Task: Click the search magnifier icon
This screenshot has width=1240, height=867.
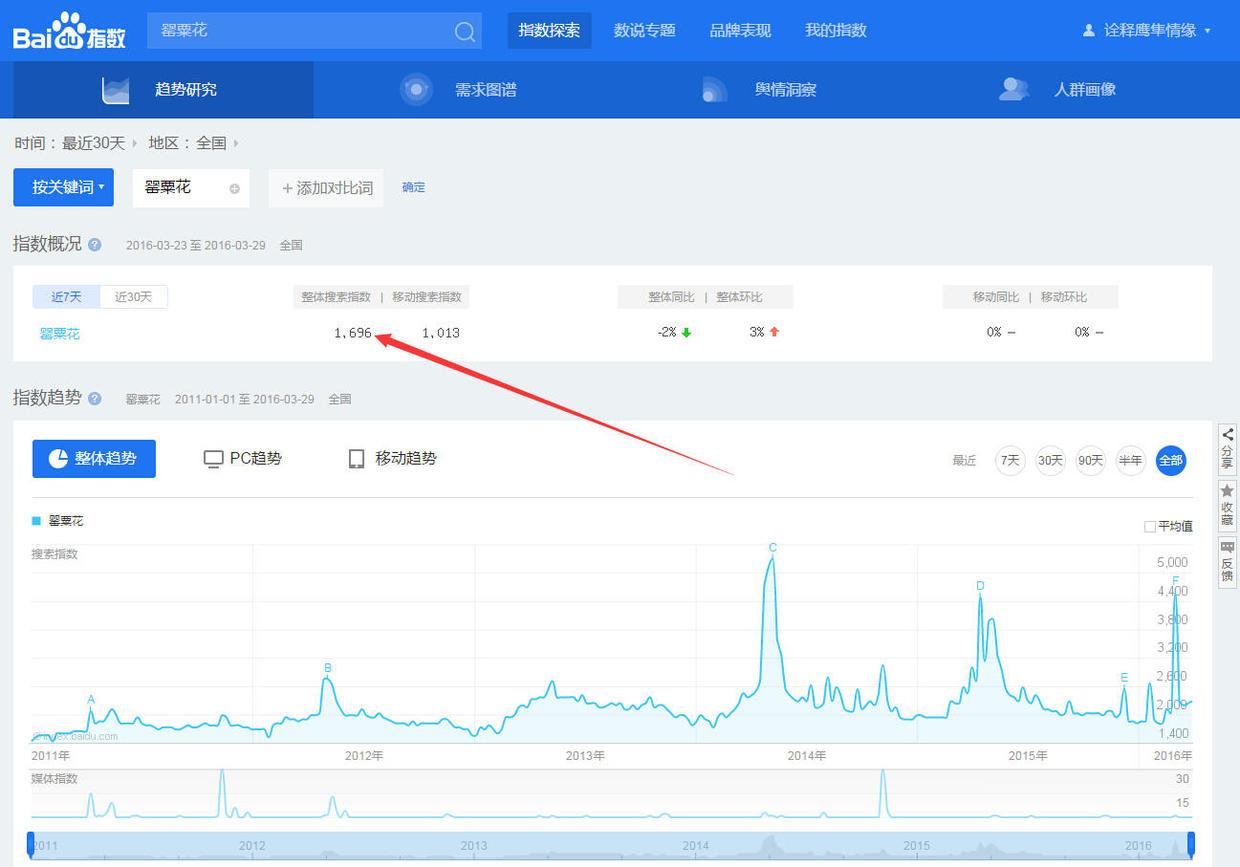Action: tap(465, 31)
